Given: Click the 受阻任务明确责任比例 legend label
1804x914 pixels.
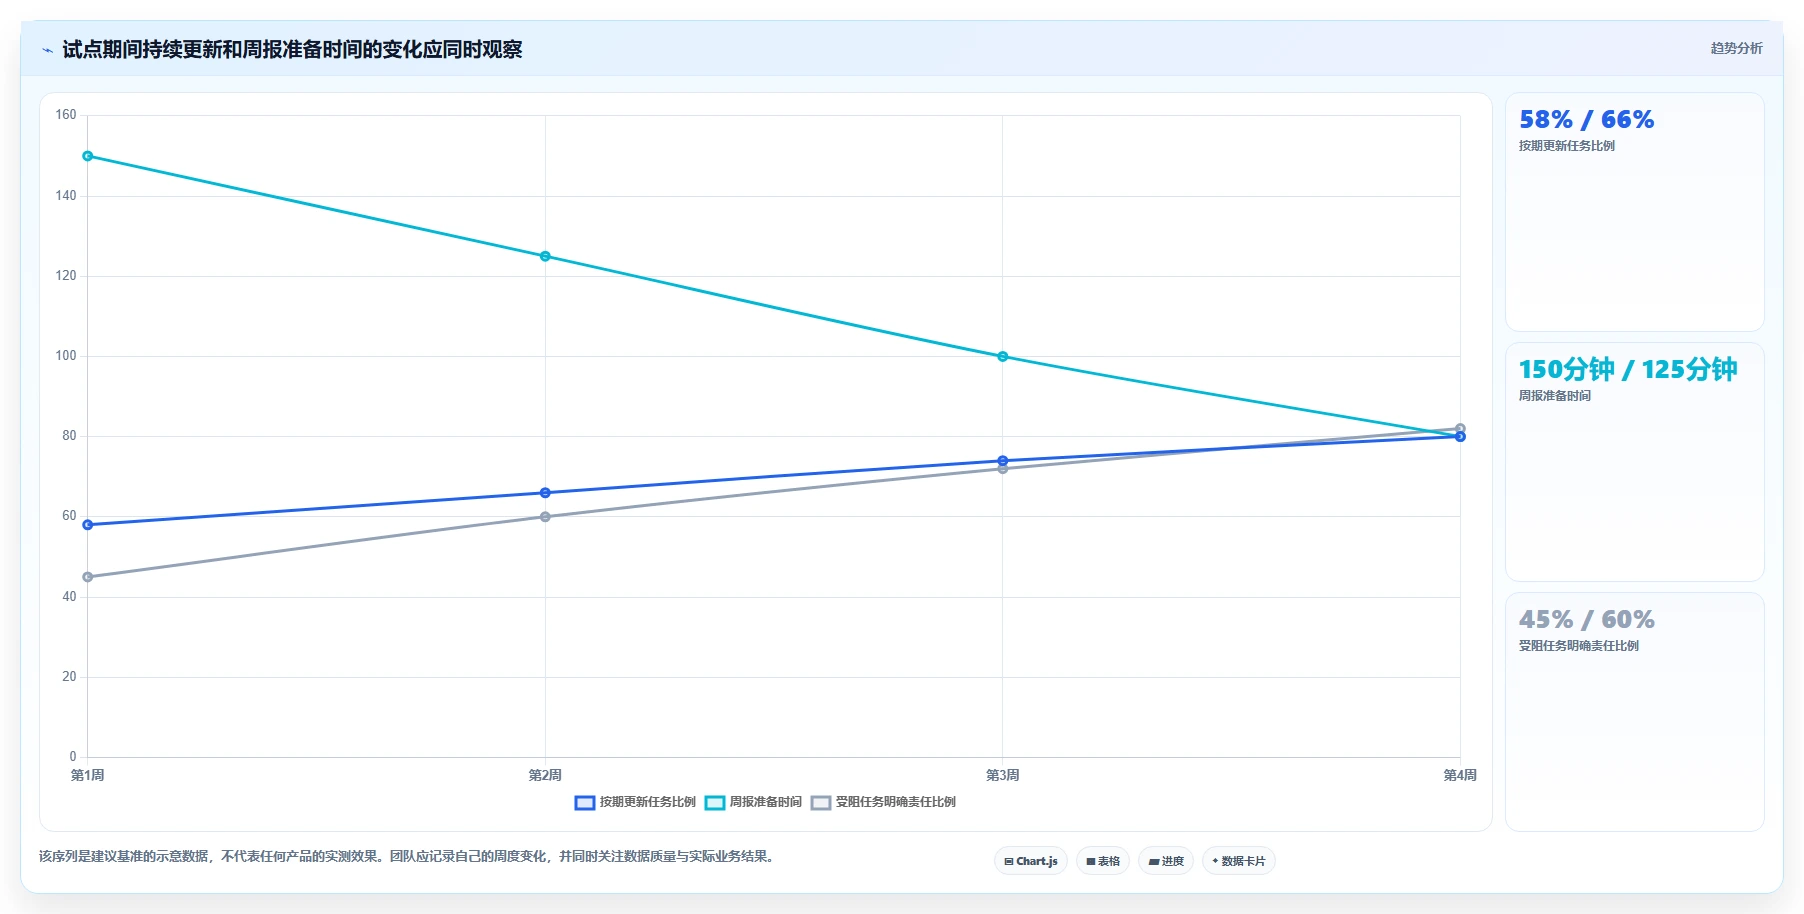Looking at the screenshot, I should 896,802.
